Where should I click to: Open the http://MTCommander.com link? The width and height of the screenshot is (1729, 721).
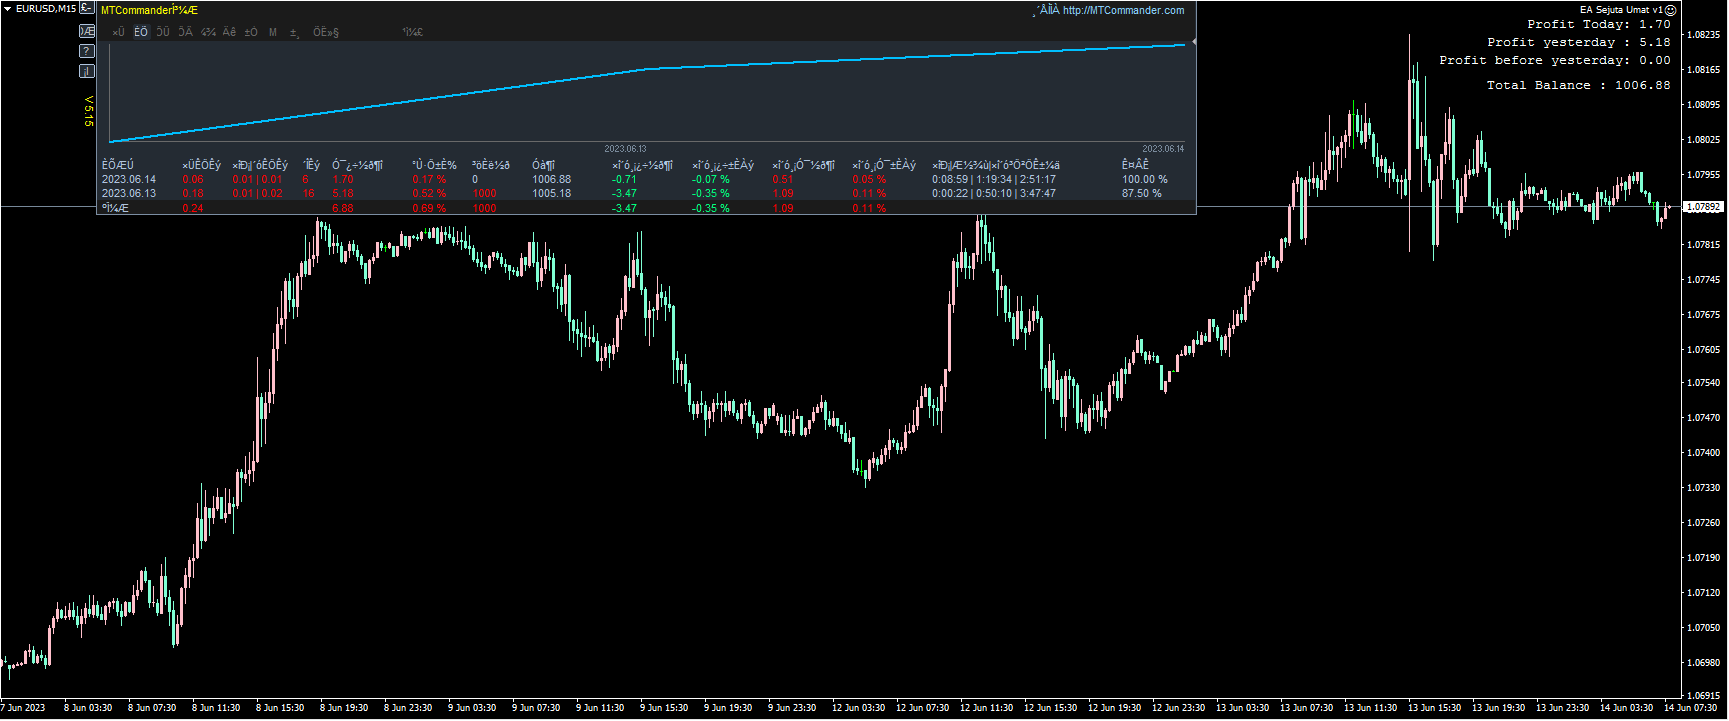pyautogui.click(x=1122, y=10)
